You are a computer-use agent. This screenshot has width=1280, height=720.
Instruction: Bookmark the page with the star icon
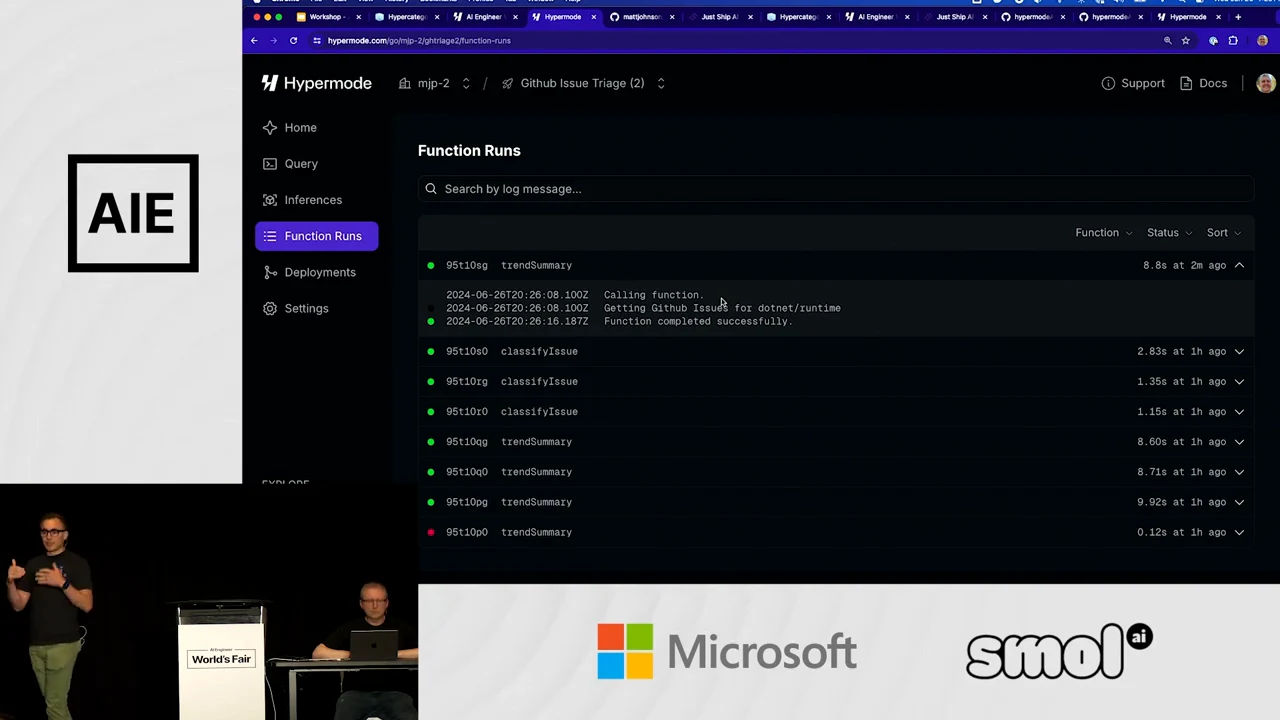pos(1186,41)
